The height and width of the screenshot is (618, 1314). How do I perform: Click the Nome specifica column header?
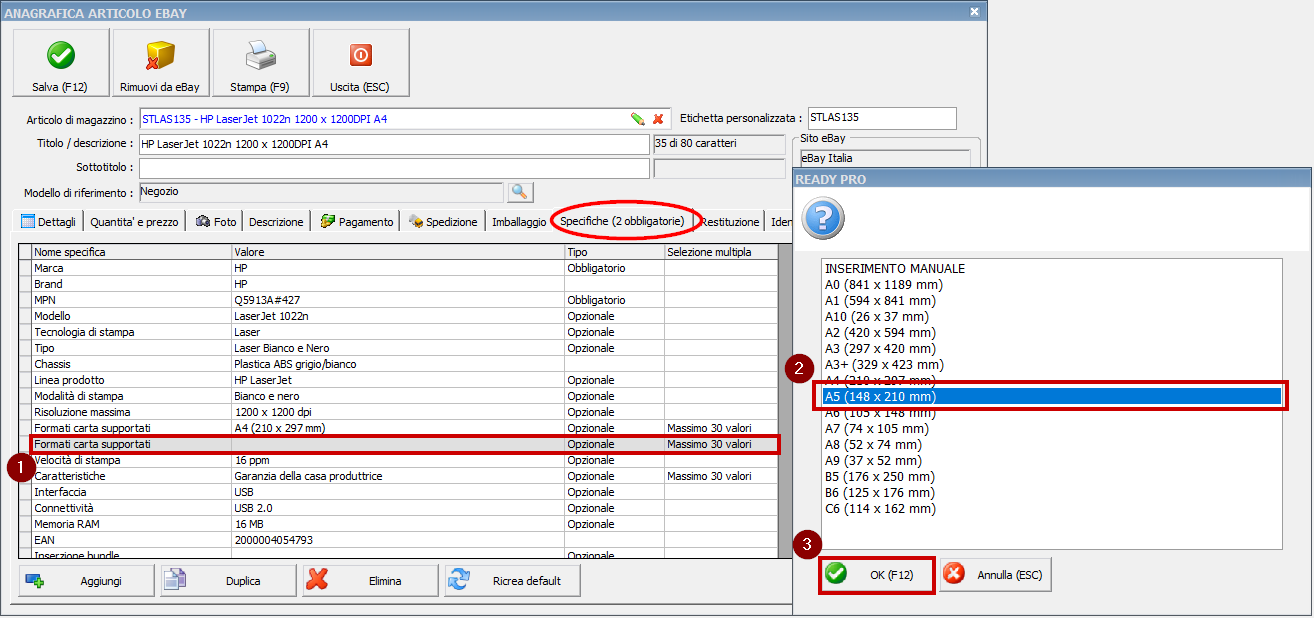132,252
